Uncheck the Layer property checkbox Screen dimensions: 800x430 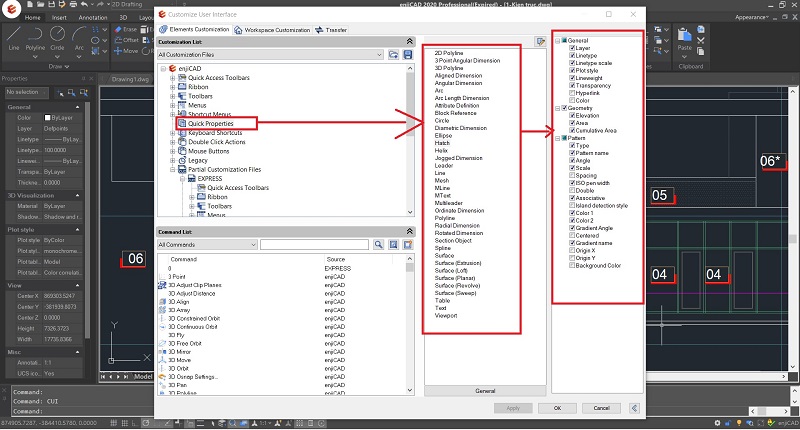(572, 48)
